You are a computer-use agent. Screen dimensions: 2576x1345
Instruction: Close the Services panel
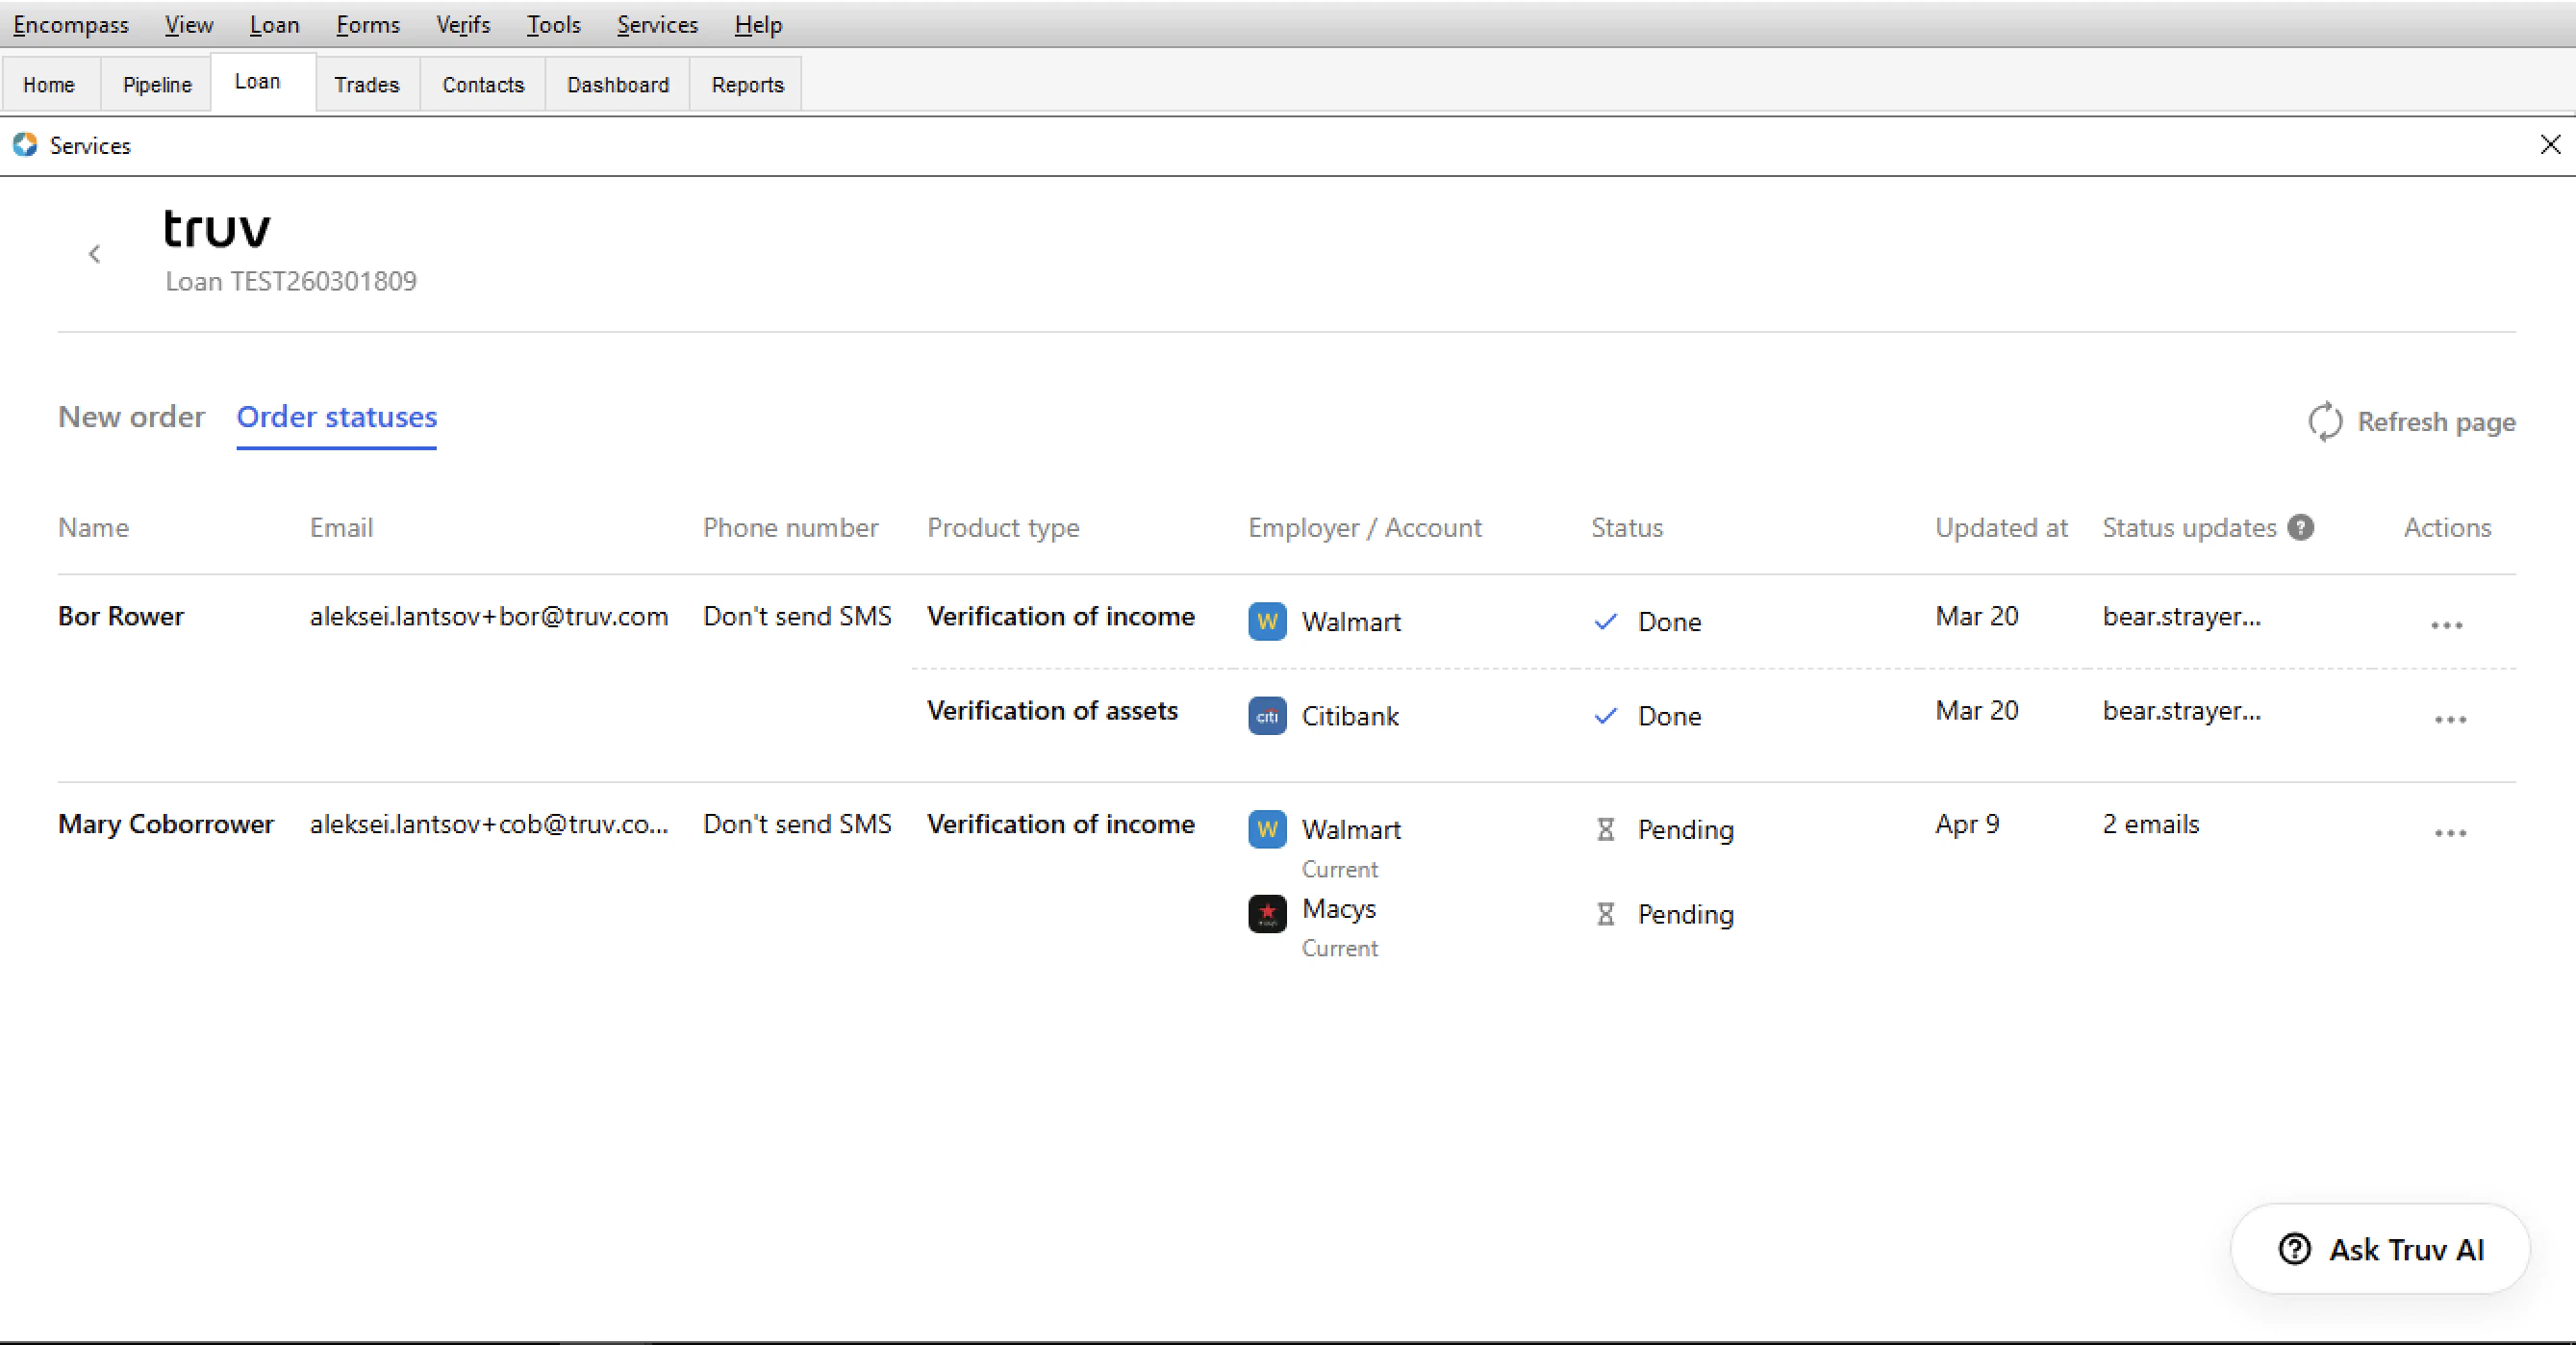[x=2551, y=145]
